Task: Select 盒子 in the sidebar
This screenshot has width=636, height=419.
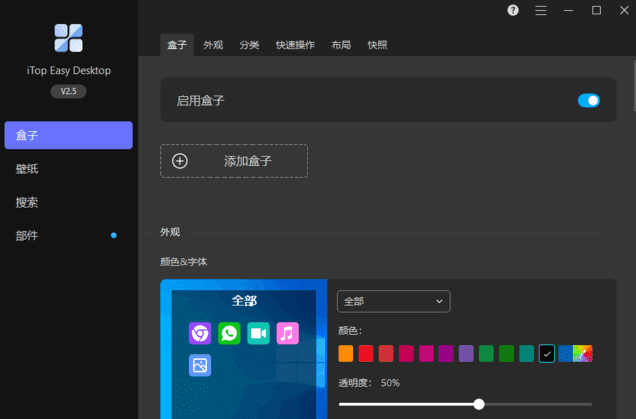Action: point(68,135)
